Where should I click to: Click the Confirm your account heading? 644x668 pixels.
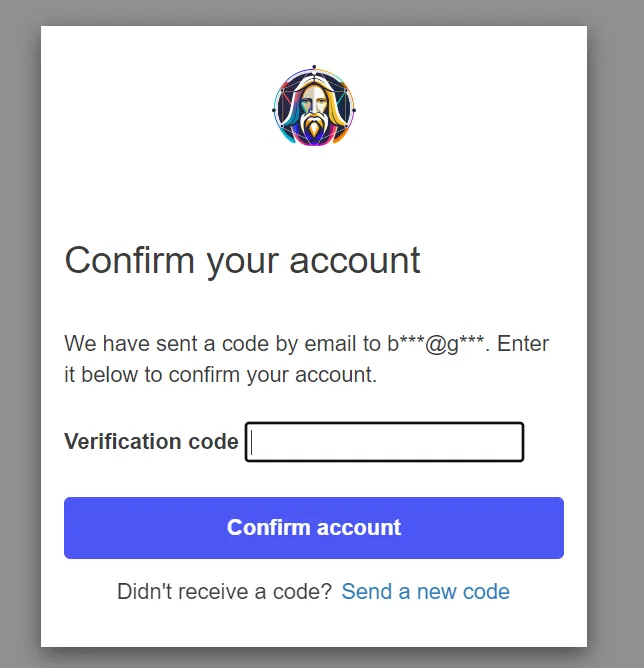click(242, 260)
